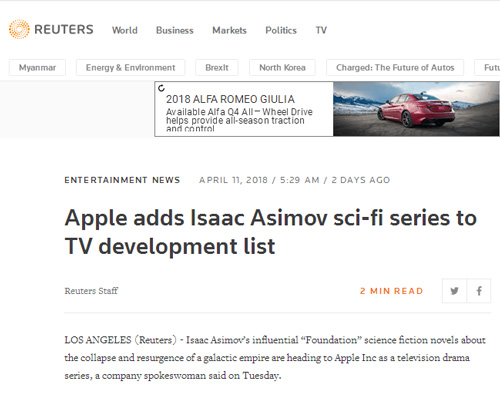Screen dimensions: 500x393
Task: Share article via Facebook icon
Action: click(x=479, y=291)
